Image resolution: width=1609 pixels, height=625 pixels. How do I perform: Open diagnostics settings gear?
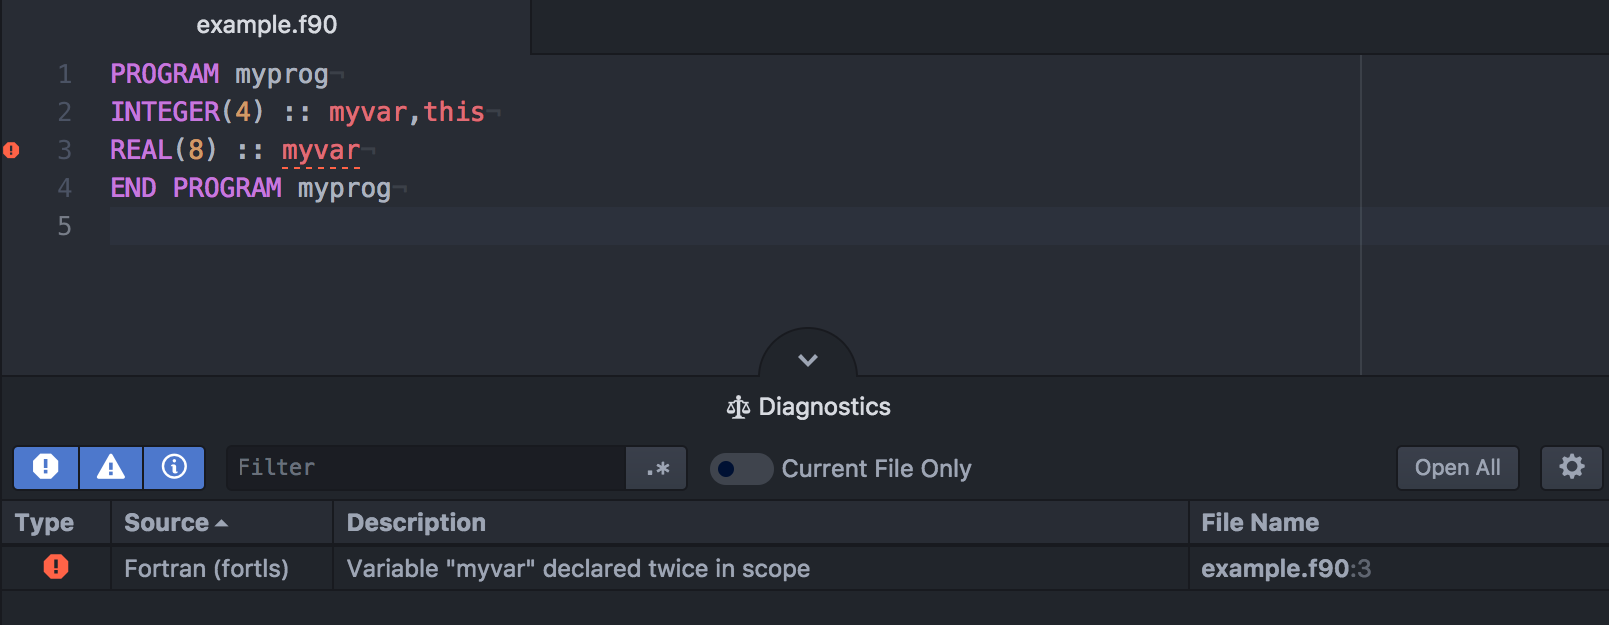coord(1572,467)
